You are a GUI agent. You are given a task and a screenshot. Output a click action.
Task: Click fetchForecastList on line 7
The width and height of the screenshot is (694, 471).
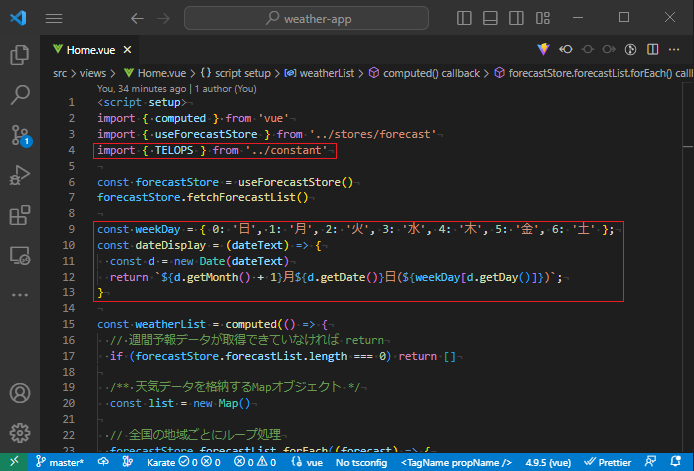pos(241,197)
